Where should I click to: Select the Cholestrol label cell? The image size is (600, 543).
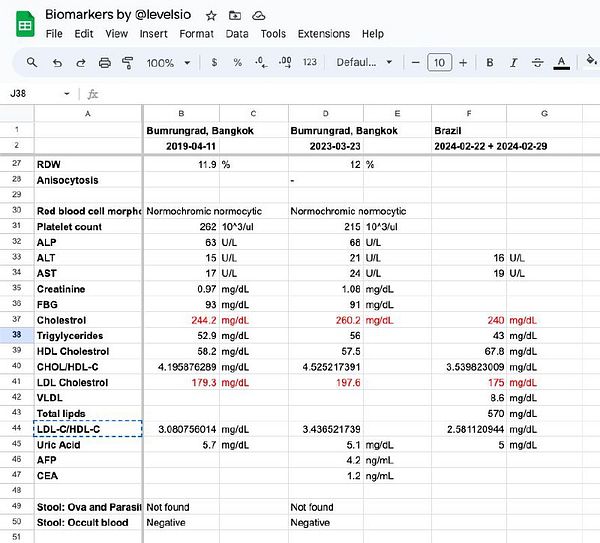click(88, 320)
